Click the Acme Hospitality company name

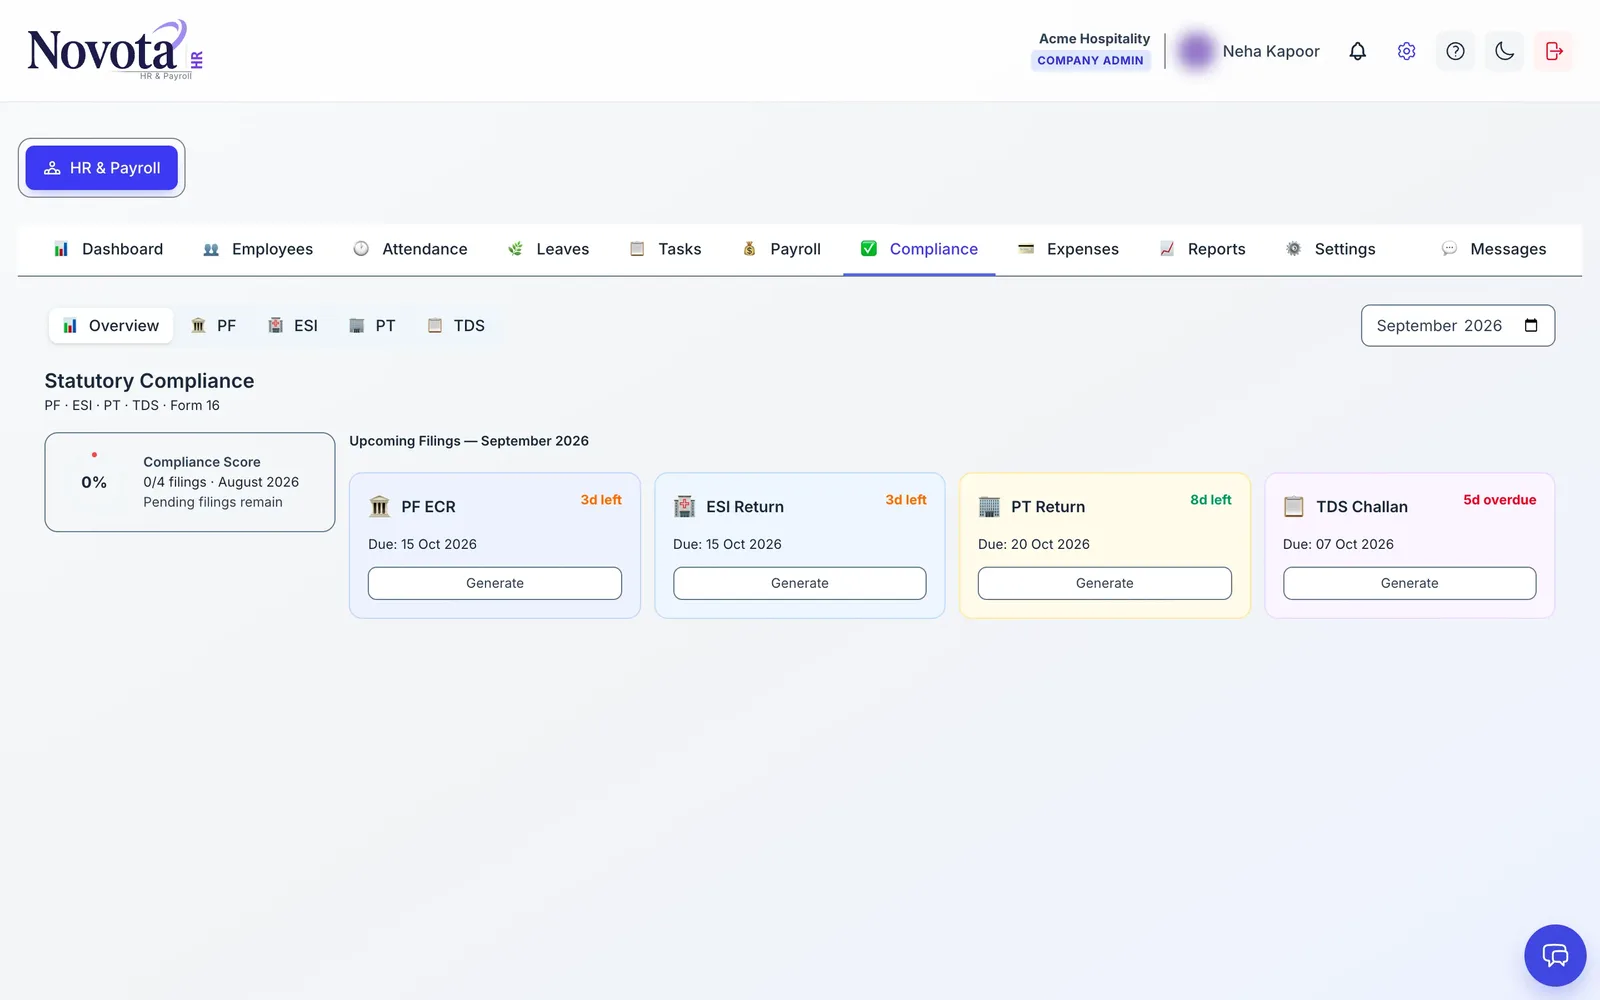[x=1094, y=38]
